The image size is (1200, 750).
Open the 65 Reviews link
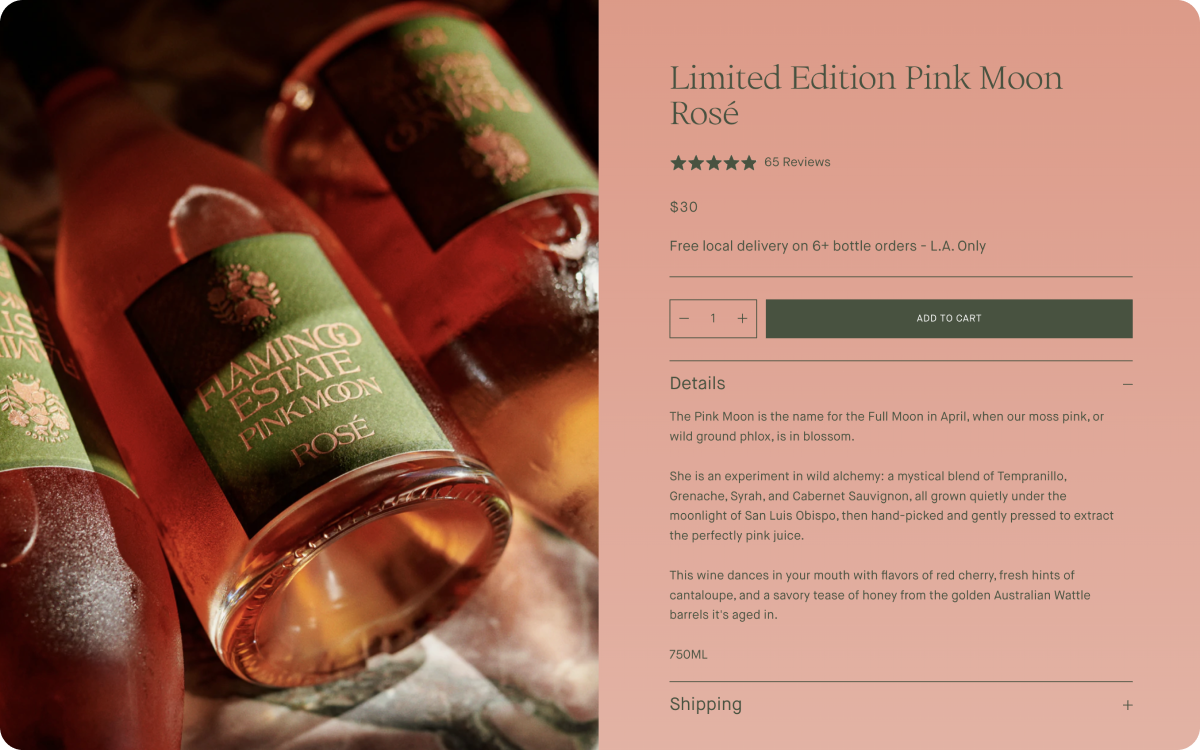pos(797,162)
